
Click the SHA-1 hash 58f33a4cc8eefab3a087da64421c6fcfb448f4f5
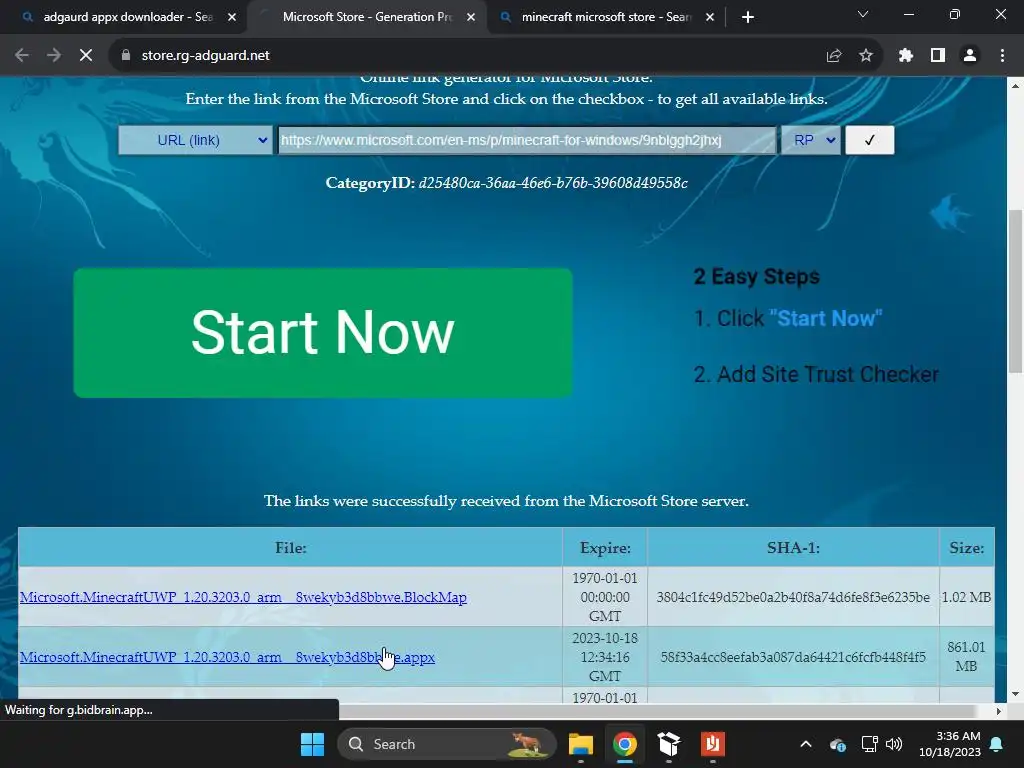(793, 657)
